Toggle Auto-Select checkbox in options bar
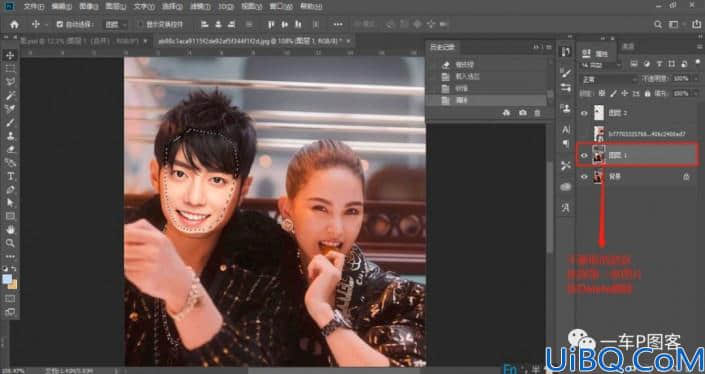This screenshot has width=705, height=374. (x=60, y=25)
